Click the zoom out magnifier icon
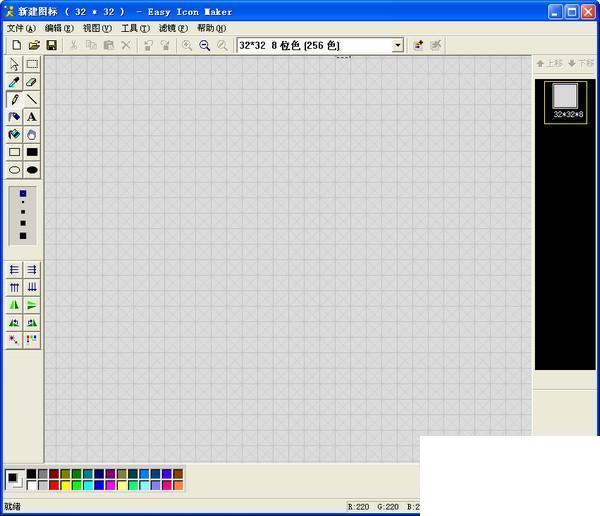Image resolution: width=600 pixels, height=516 pixels. 205,45
